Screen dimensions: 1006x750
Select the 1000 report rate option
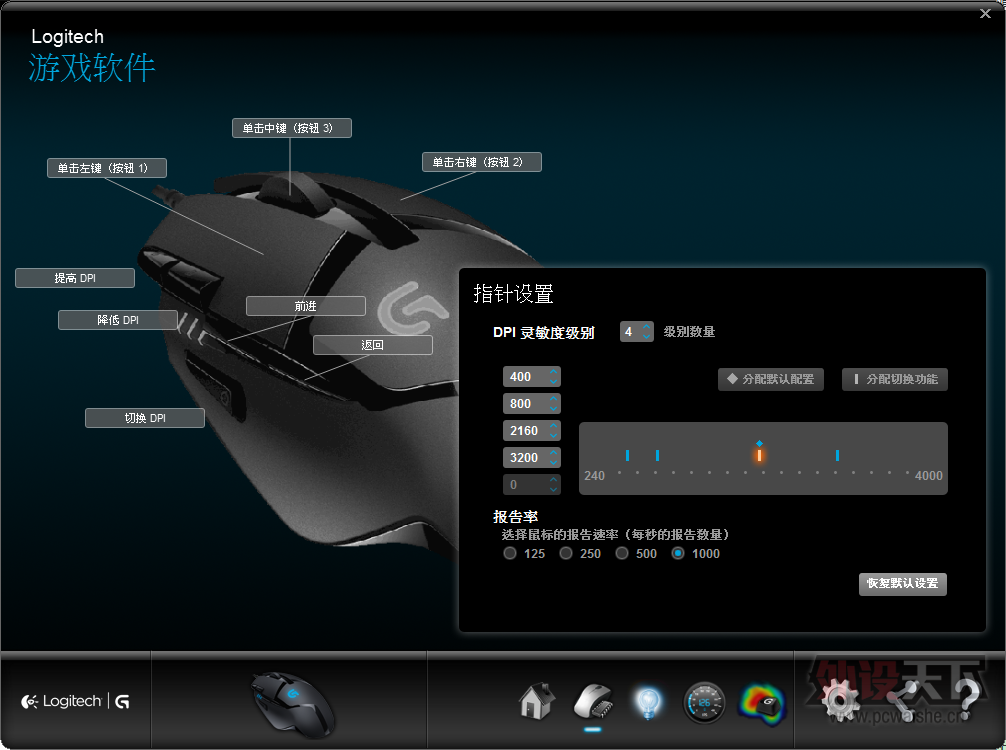pos(678,553)
